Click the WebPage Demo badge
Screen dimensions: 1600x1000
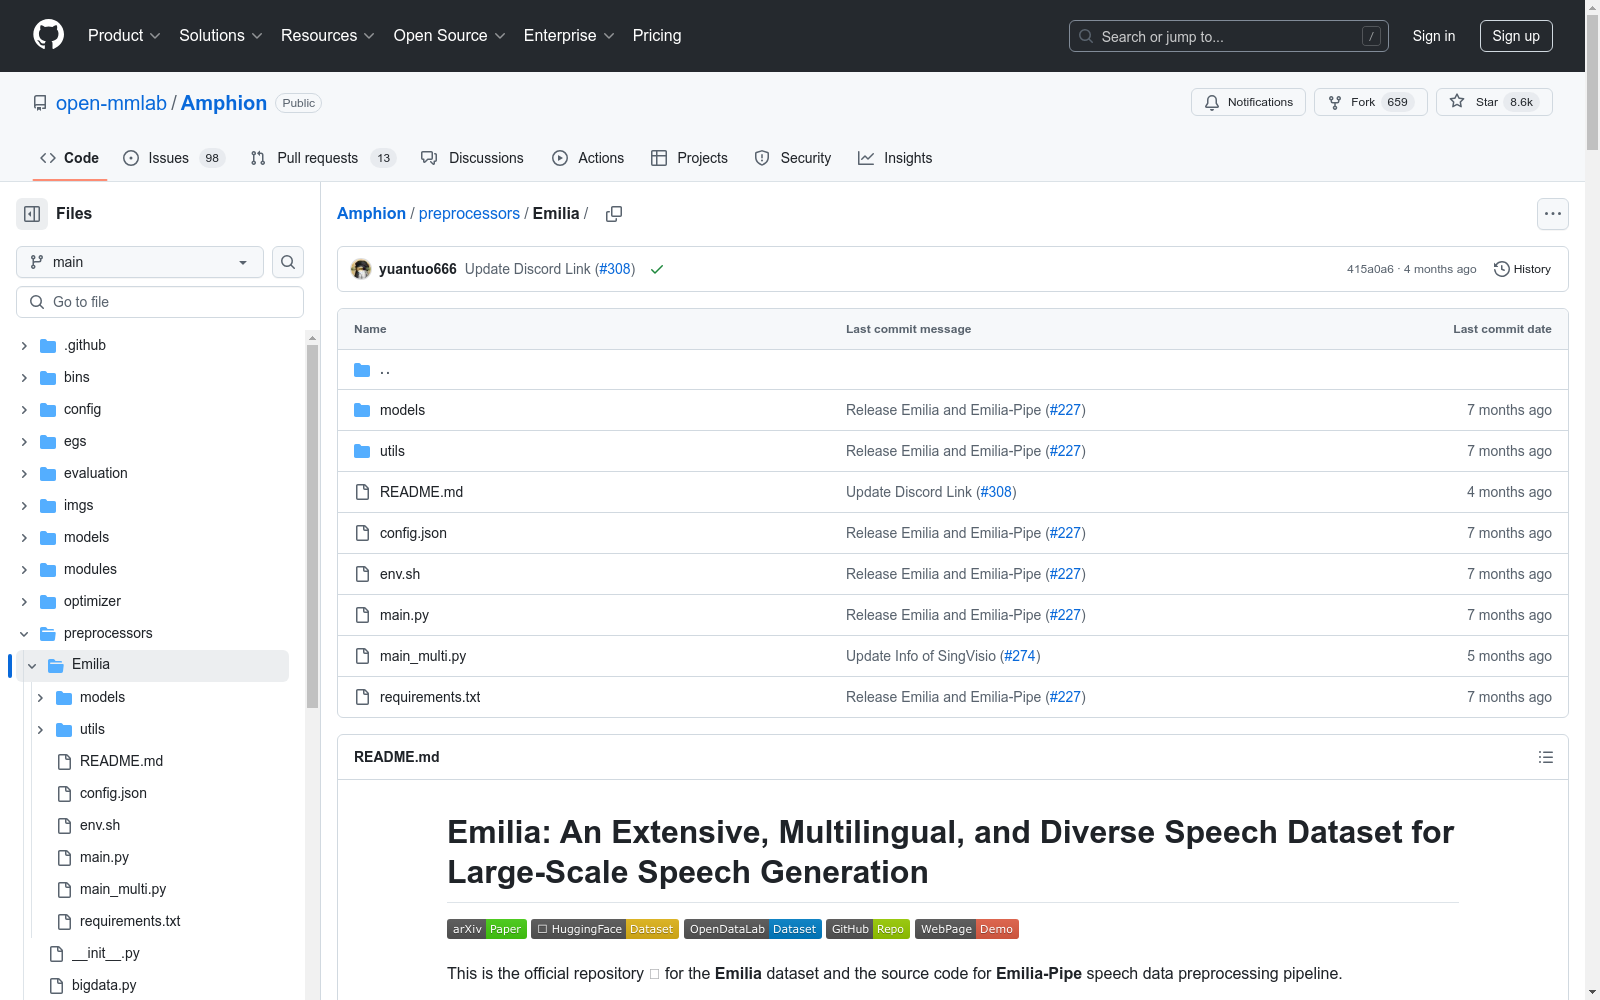point(967,929)
